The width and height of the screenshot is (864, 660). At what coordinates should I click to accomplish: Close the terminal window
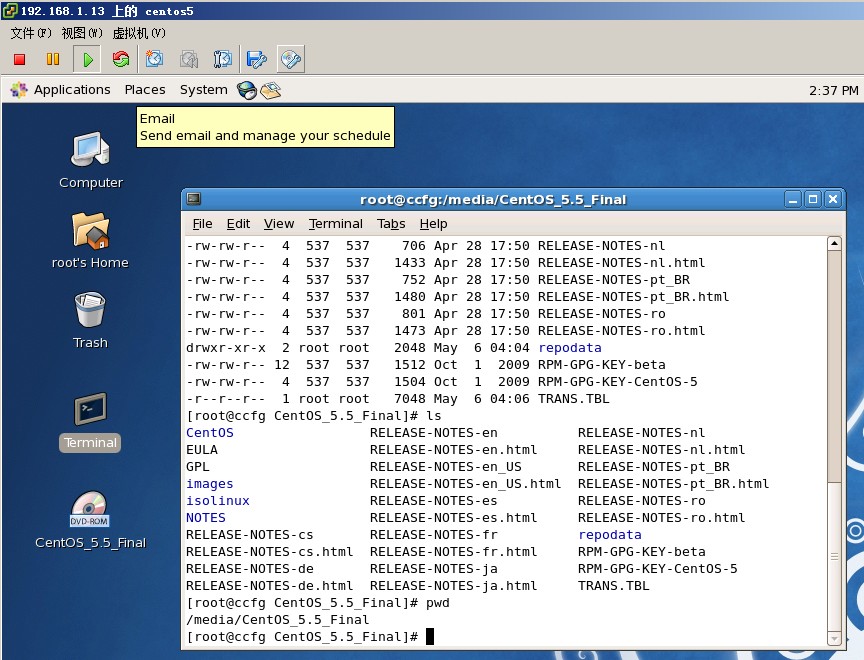[833, 199]
